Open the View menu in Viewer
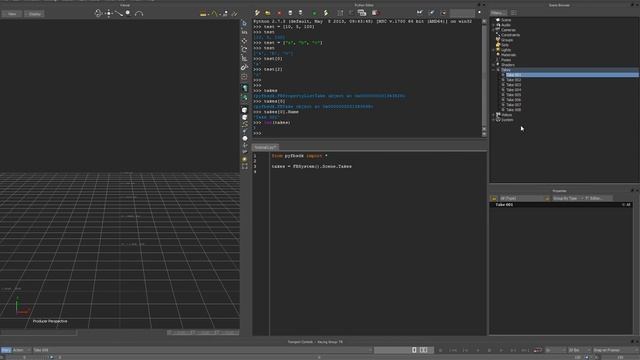This screenshot has width=640, height=360. 12,14
